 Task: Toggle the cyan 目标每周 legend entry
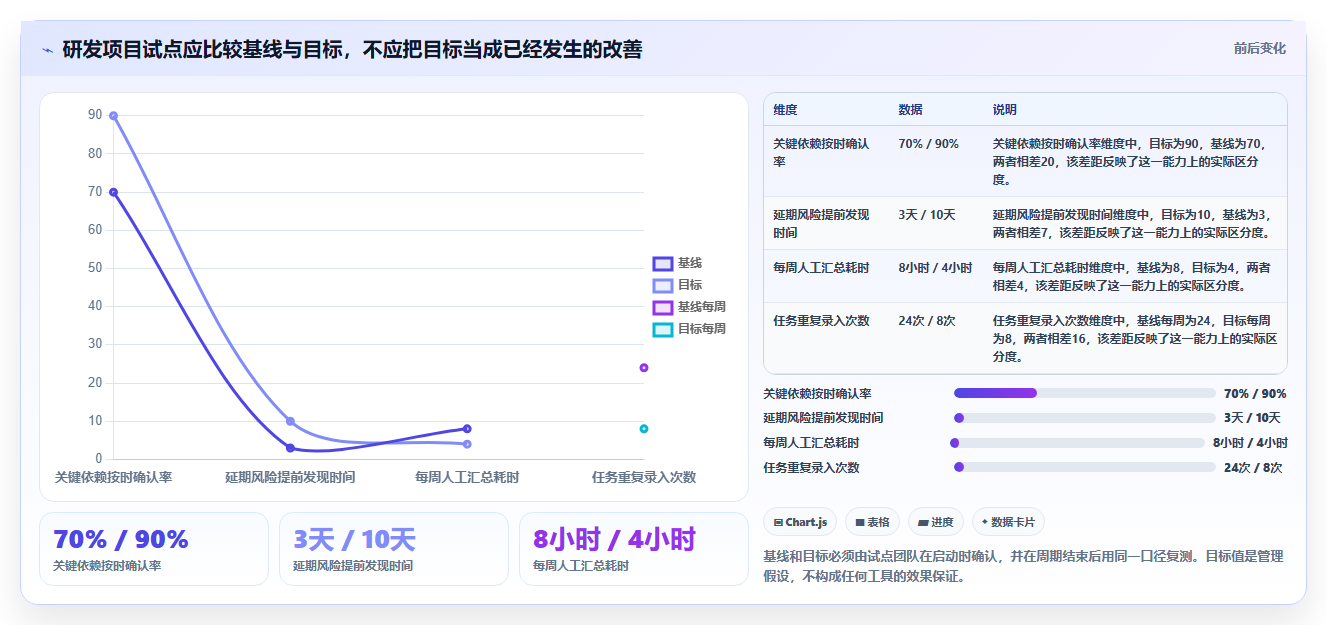[690, 329]
